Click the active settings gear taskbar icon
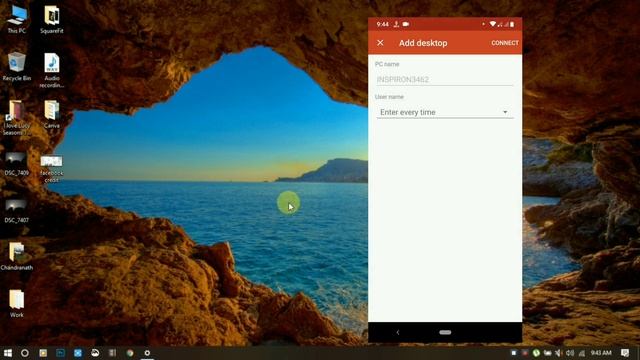The image size is (640, 360). point(147,353)
